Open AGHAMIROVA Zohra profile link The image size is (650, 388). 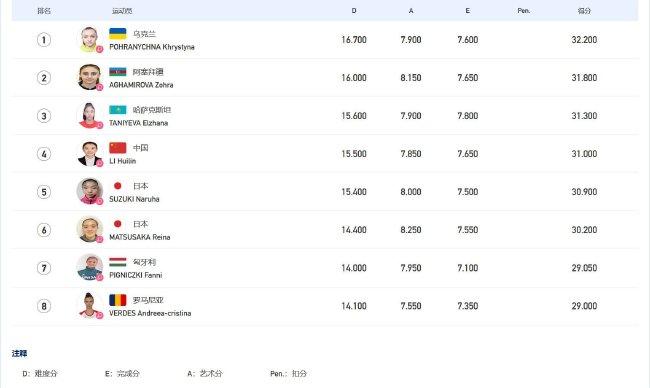pyautogui.click(x=141, y=85)
